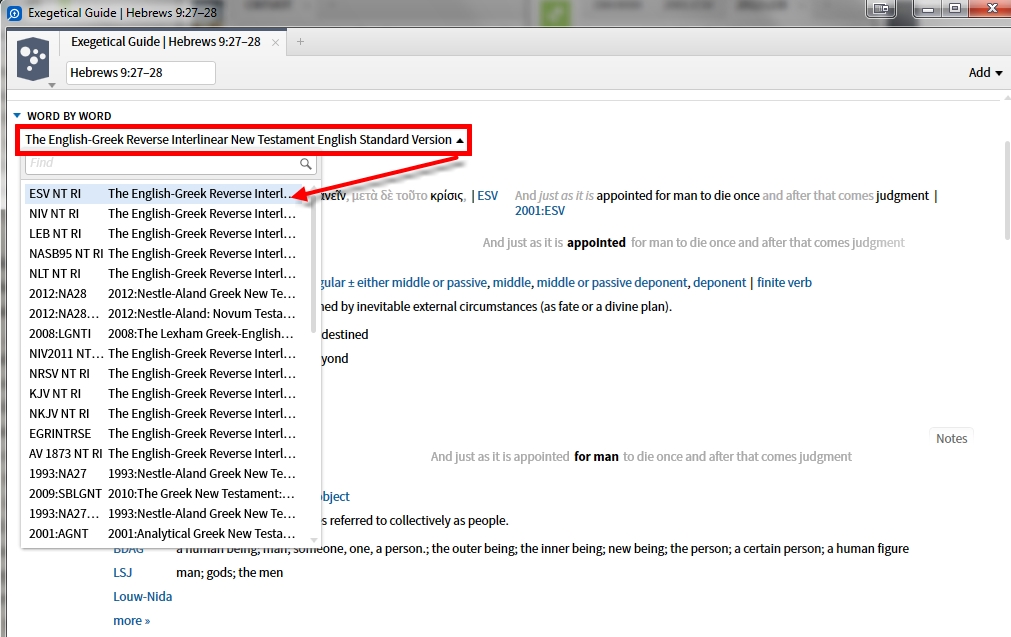Pick AV 1873 NT RI entry
The height and width of the screenshot is (637, 1011).
162,453
